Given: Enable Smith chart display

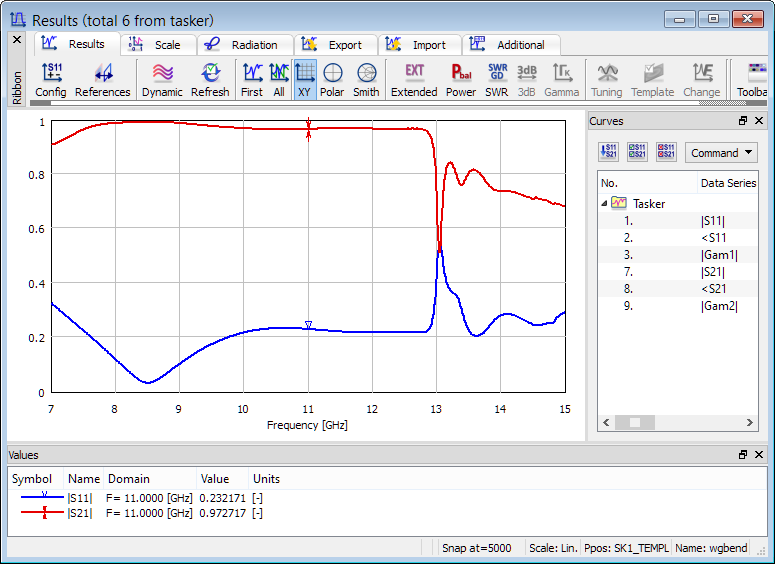Looking at the screenshot, I should point(366,80).
